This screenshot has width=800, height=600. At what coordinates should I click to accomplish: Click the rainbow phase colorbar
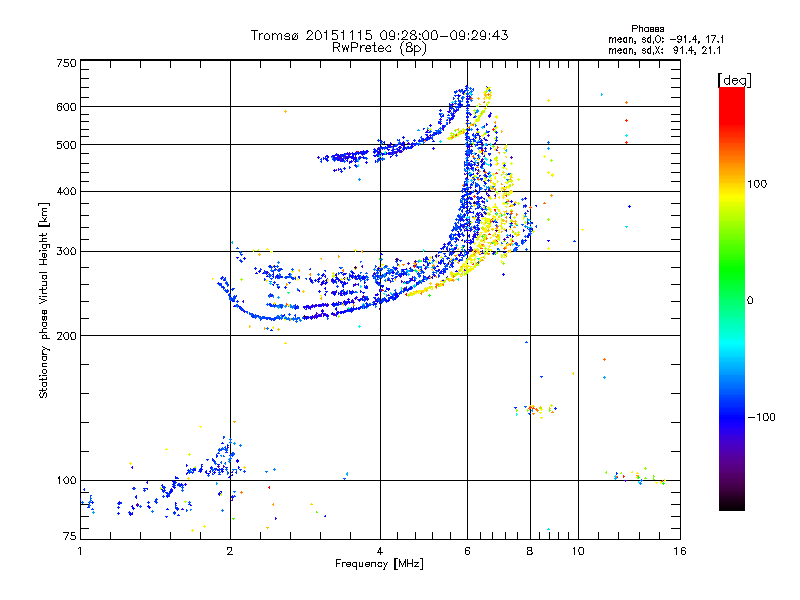click(732, 298)
